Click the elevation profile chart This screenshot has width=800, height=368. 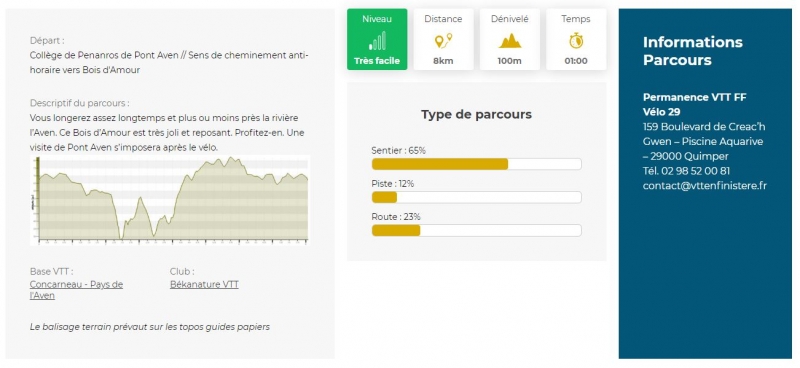[170, 200]
